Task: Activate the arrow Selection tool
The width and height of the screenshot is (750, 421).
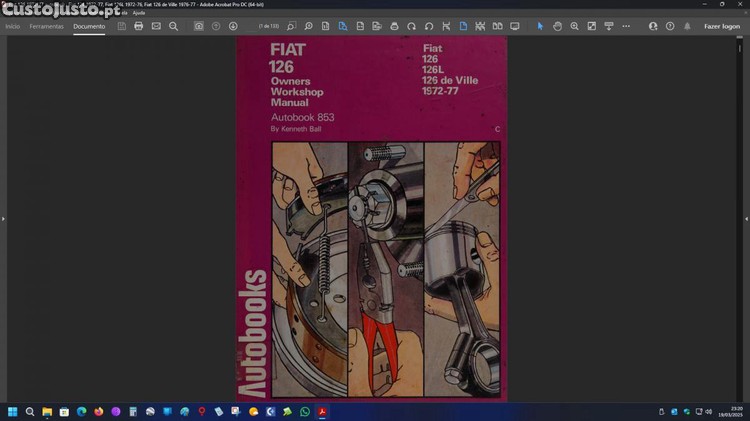Action: [x=540, y=26]
